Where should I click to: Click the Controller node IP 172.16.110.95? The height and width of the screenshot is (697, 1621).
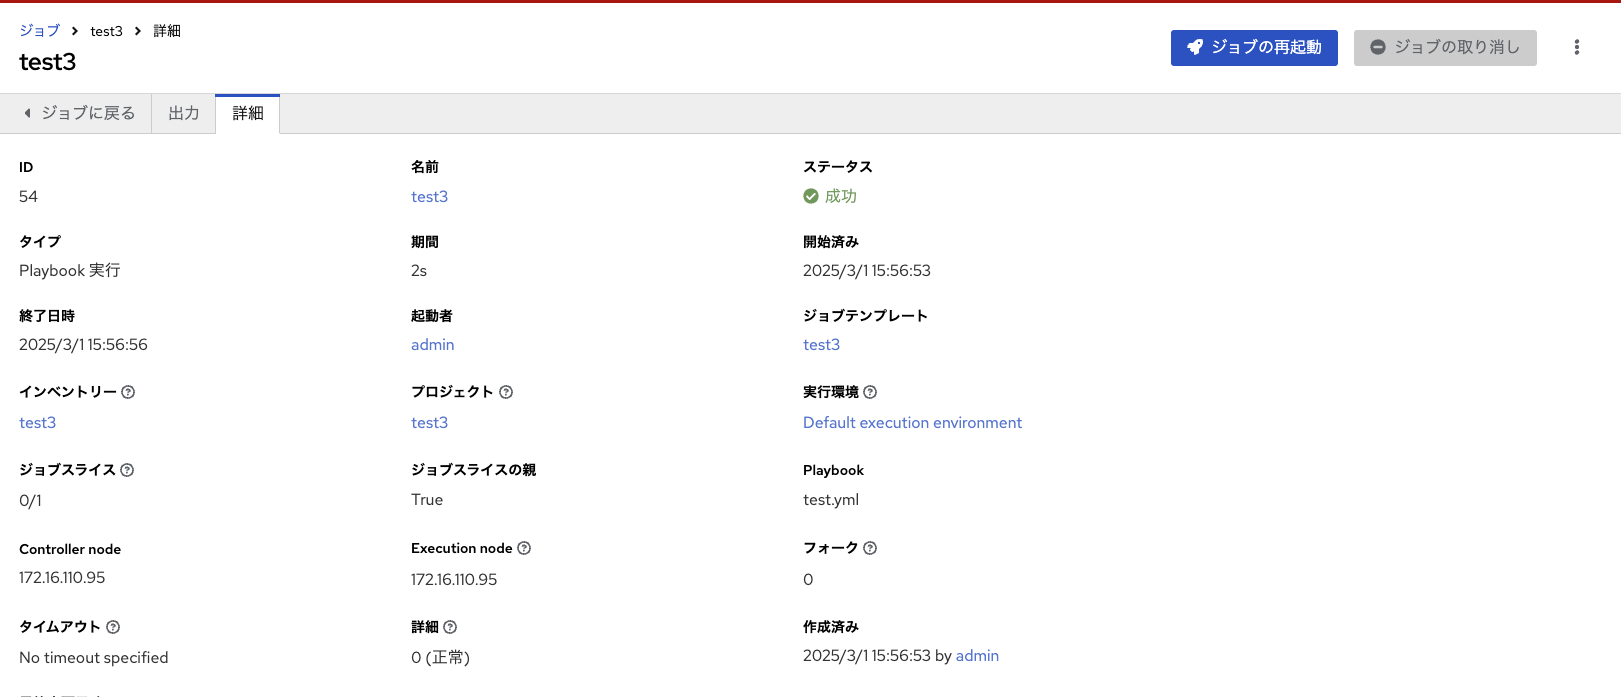pyautogui.click(x=62, y=577)
